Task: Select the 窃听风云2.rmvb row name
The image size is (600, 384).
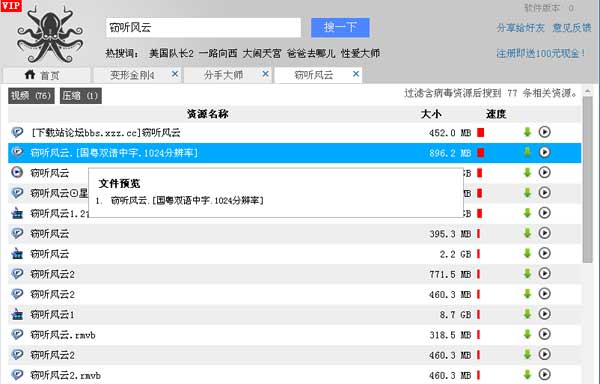Action: click(65, 375)
